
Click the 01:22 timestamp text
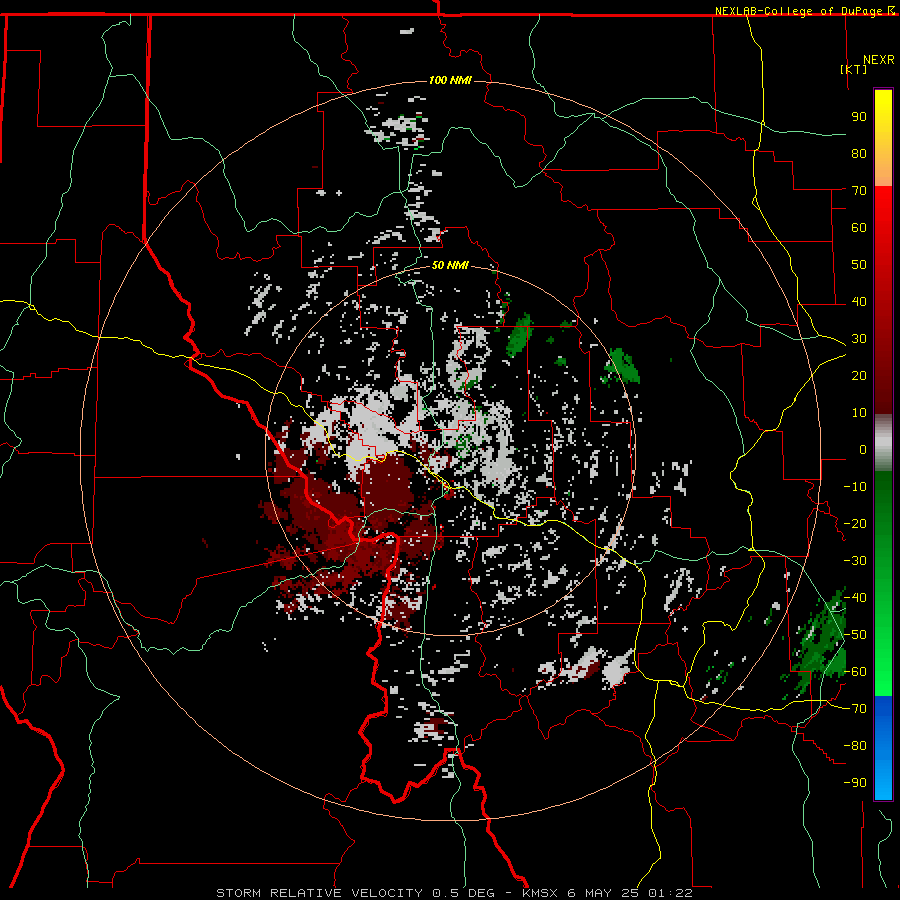point(670,893)
